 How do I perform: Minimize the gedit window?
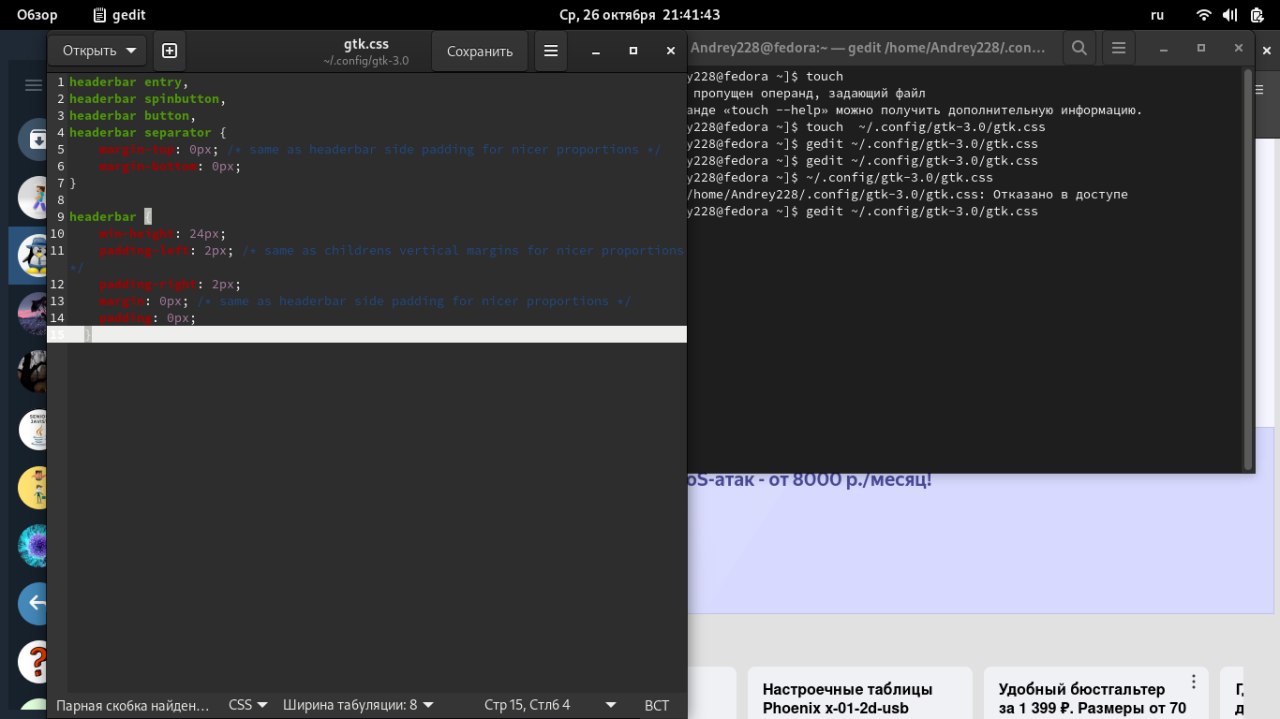coord(595,51)
